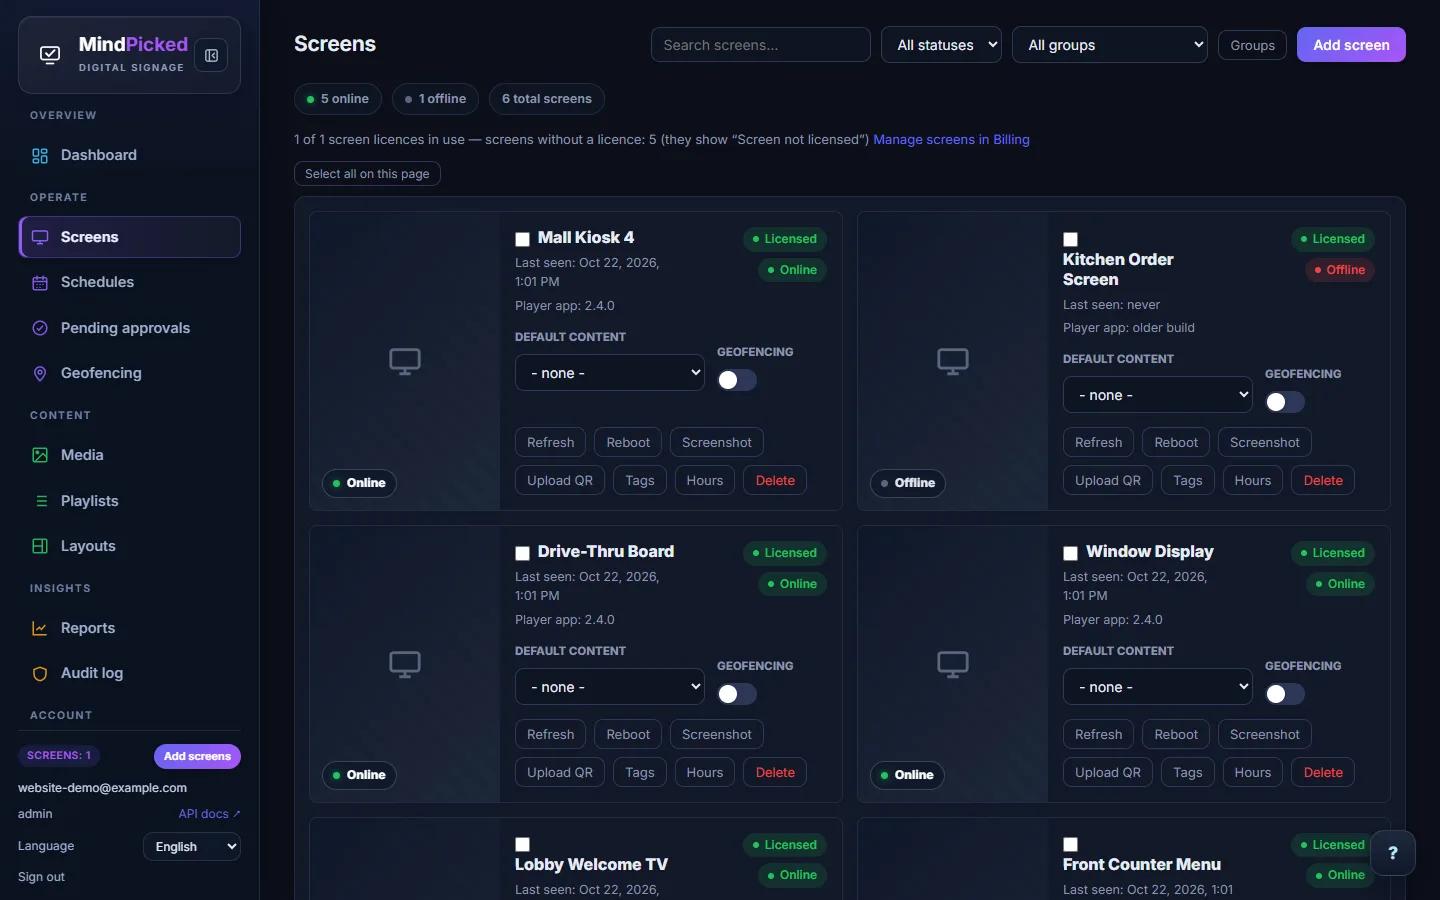This screenshot has height=900, width=1440.
Task: Click the Playlists list icon
Action: point(40,501)
